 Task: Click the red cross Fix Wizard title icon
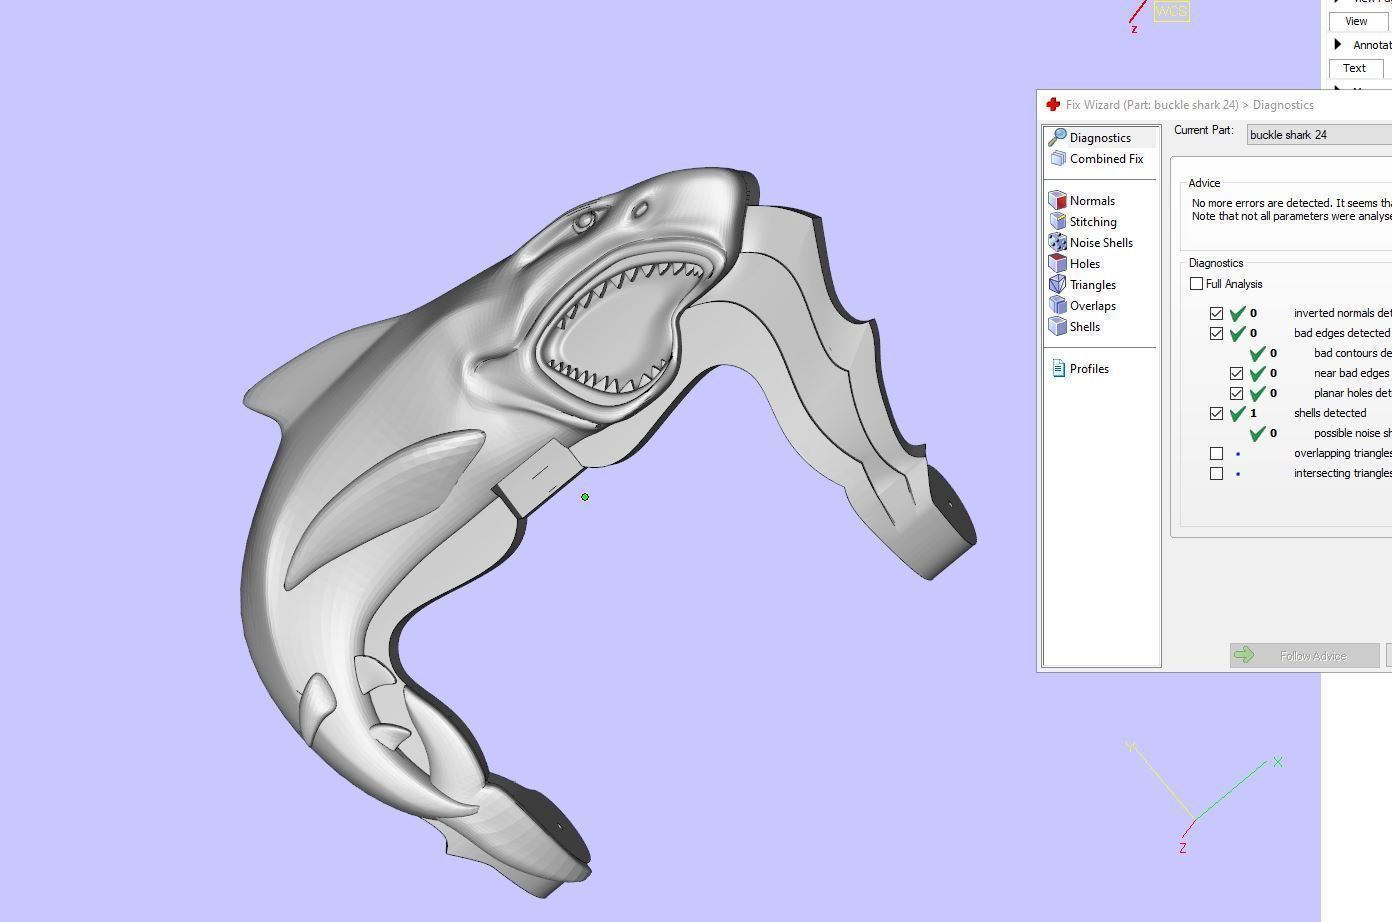tap(1053, 104)
